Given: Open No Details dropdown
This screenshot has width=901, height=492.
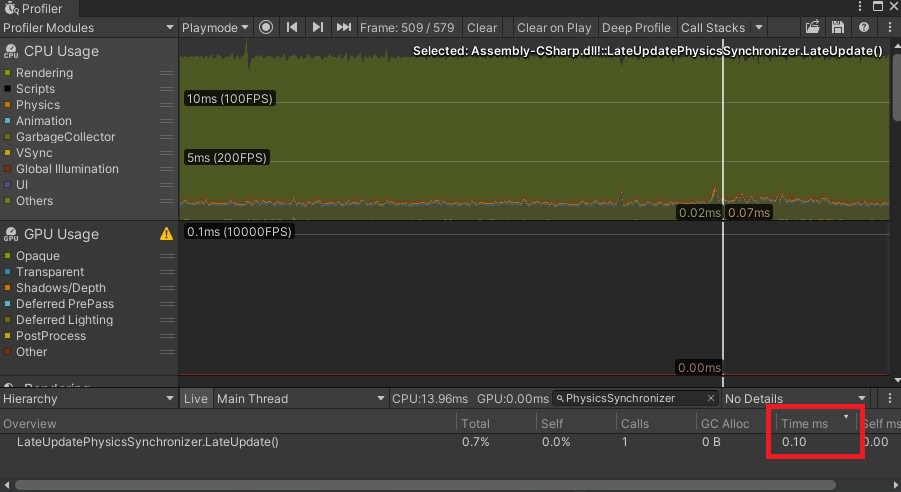Looking at the screenshot, I should coord(796,398).
